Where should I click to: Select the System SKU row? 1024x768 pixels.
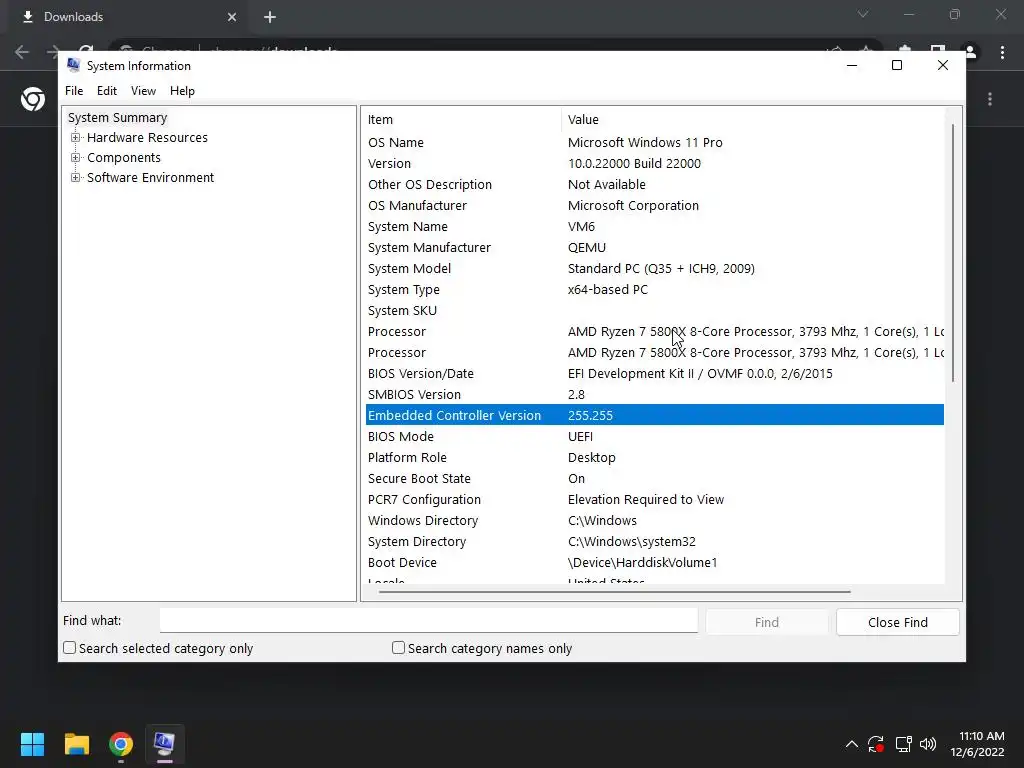pos(654,310)
